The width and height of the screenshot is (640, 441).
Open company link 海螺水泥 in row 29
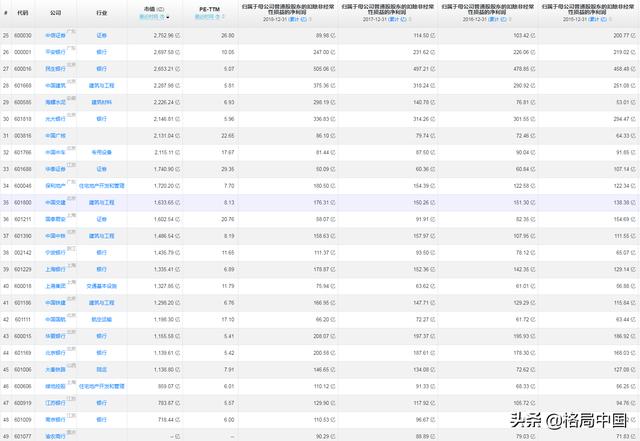tap(55, 102)
